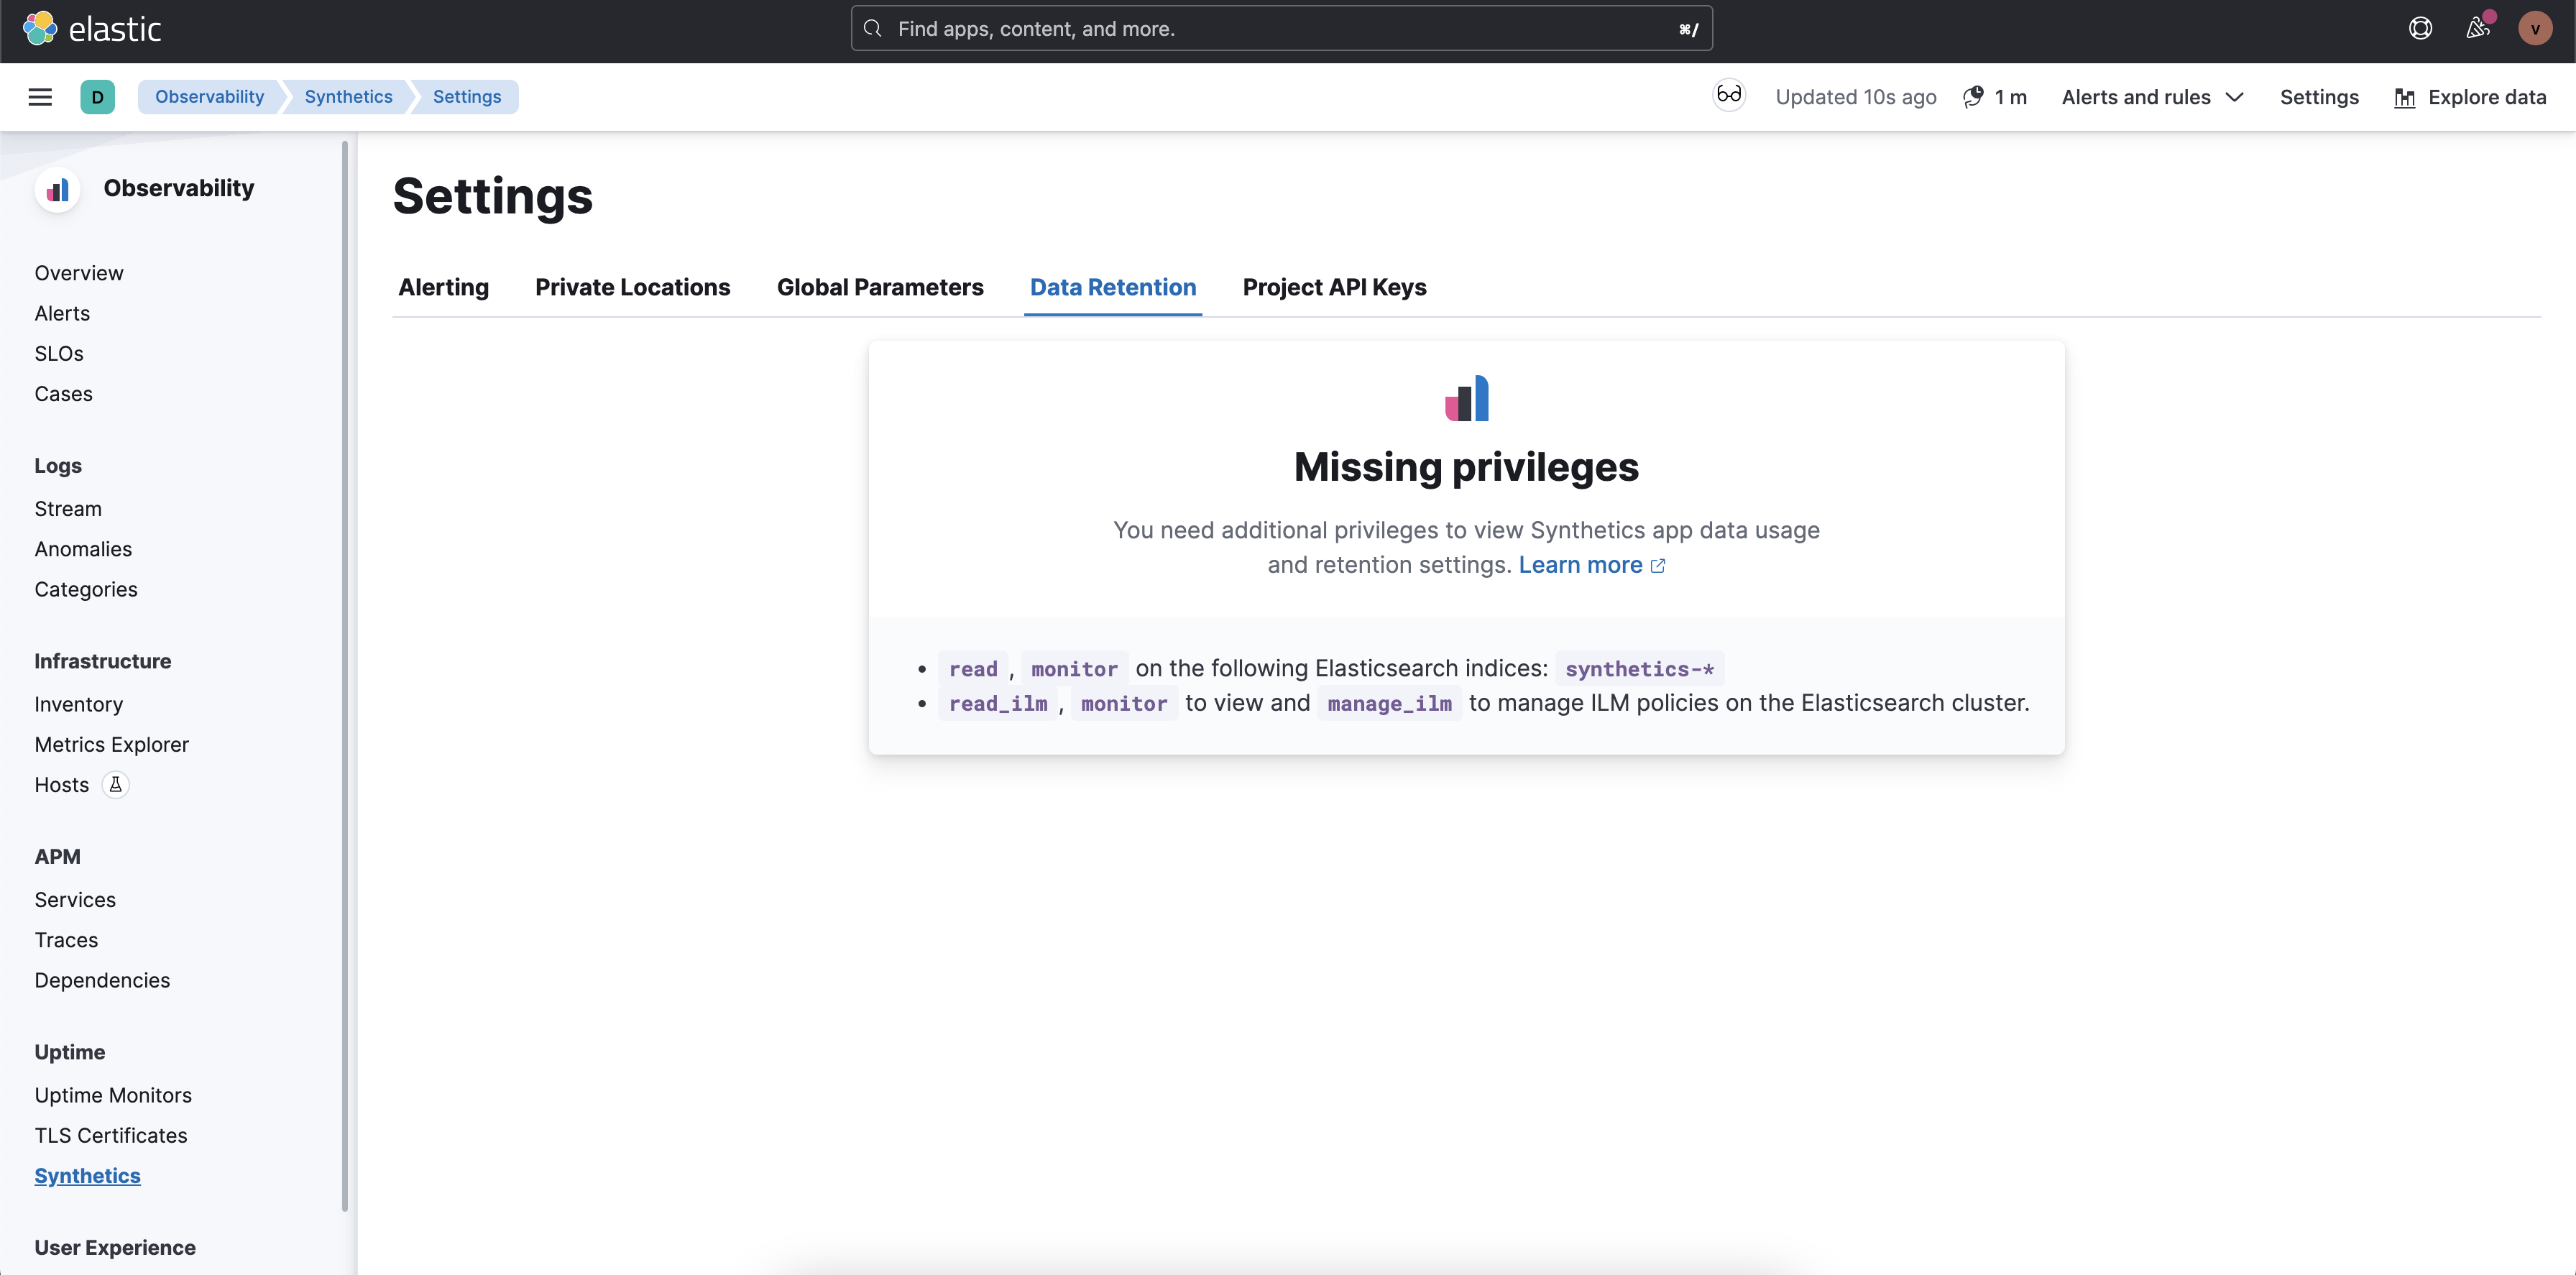Open the newsfeed party-popper icon with notification dot
This screenshot has width=2576, height=1275.
2478,28
